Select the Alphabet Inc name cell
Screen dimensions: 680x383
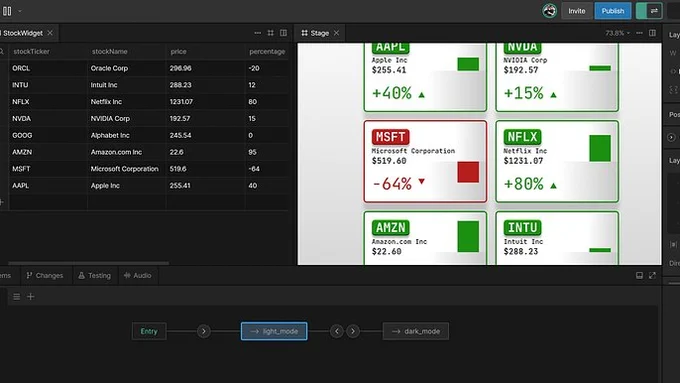(x=126, y=135)
